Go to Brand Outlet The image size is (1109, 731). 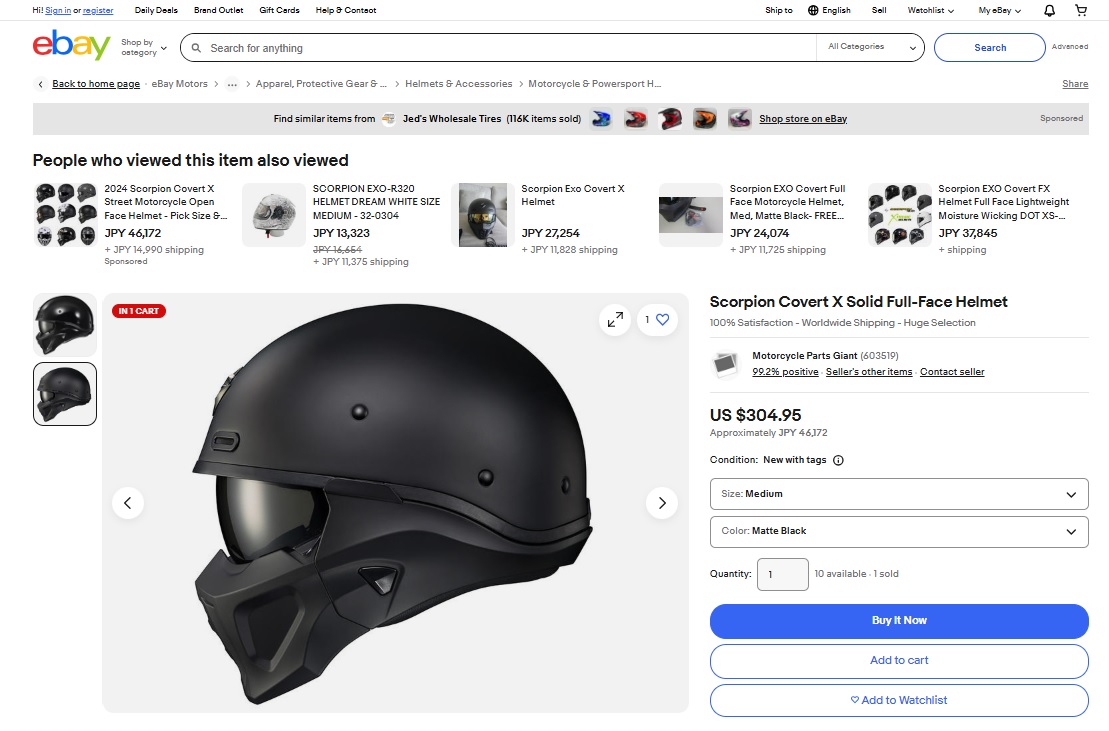(219, 11)
